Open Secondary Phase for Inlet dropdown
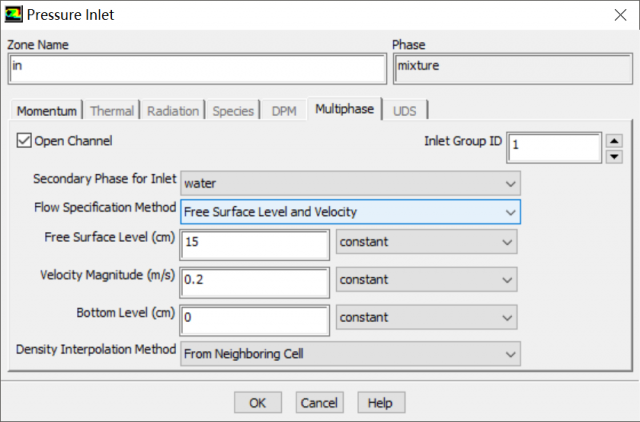Image resolution: width=640 pixels, height=422 pixels. (x=350, y=183)
